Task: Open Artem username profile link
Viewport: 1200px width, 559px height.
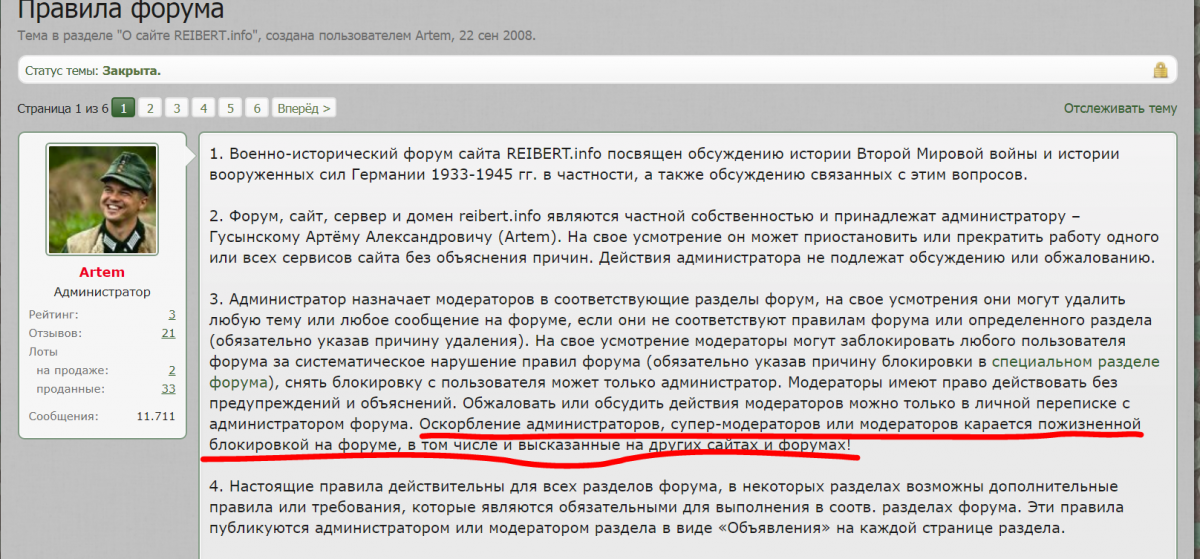Action: coord(102,273)
